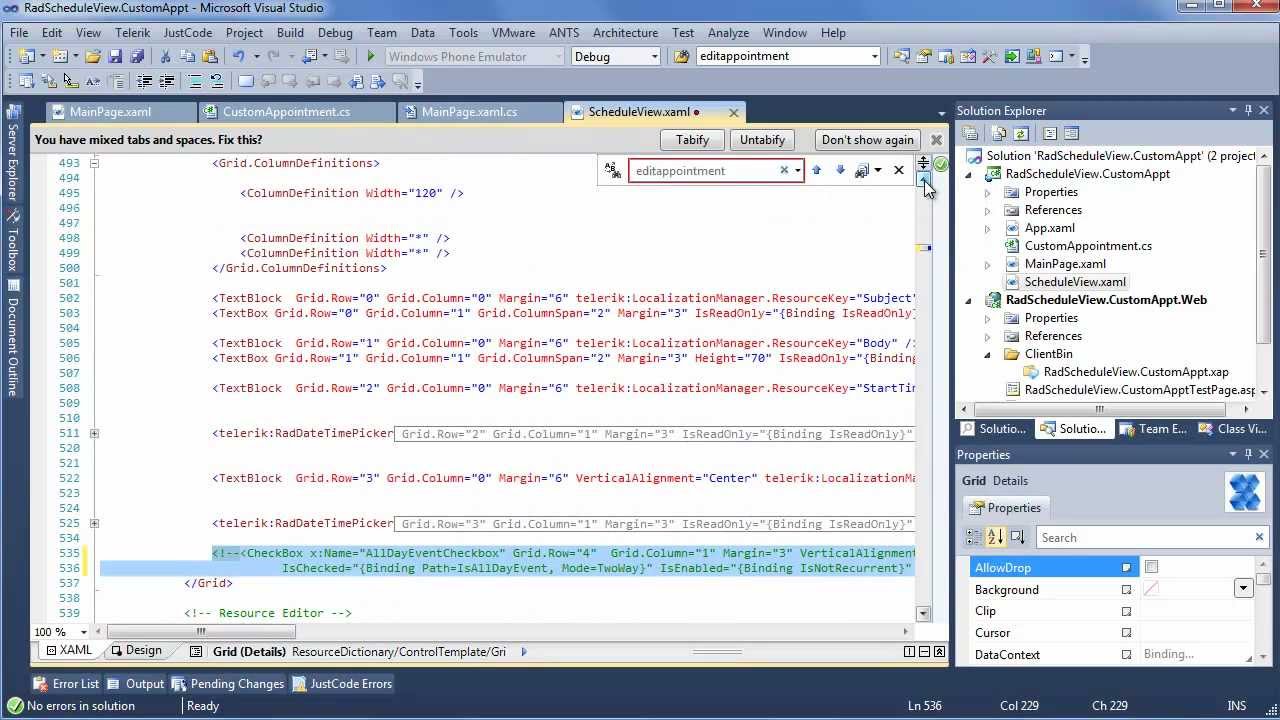Open the JustCode Errors panel

[341, 684]
